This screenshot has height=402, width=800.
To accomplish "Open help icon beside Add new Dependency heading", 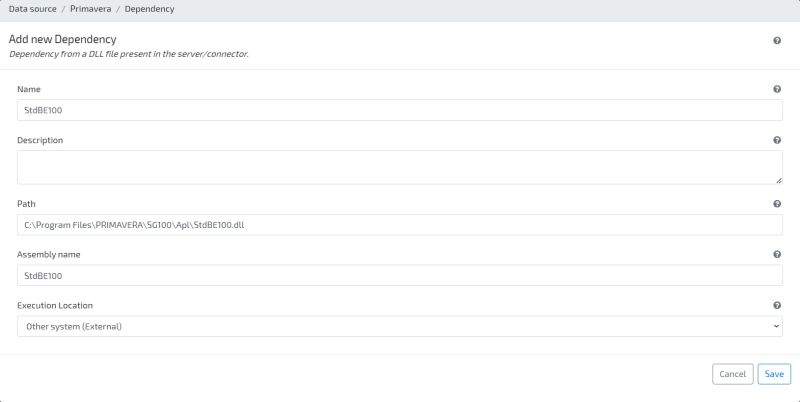I will [x=777, y=40].
